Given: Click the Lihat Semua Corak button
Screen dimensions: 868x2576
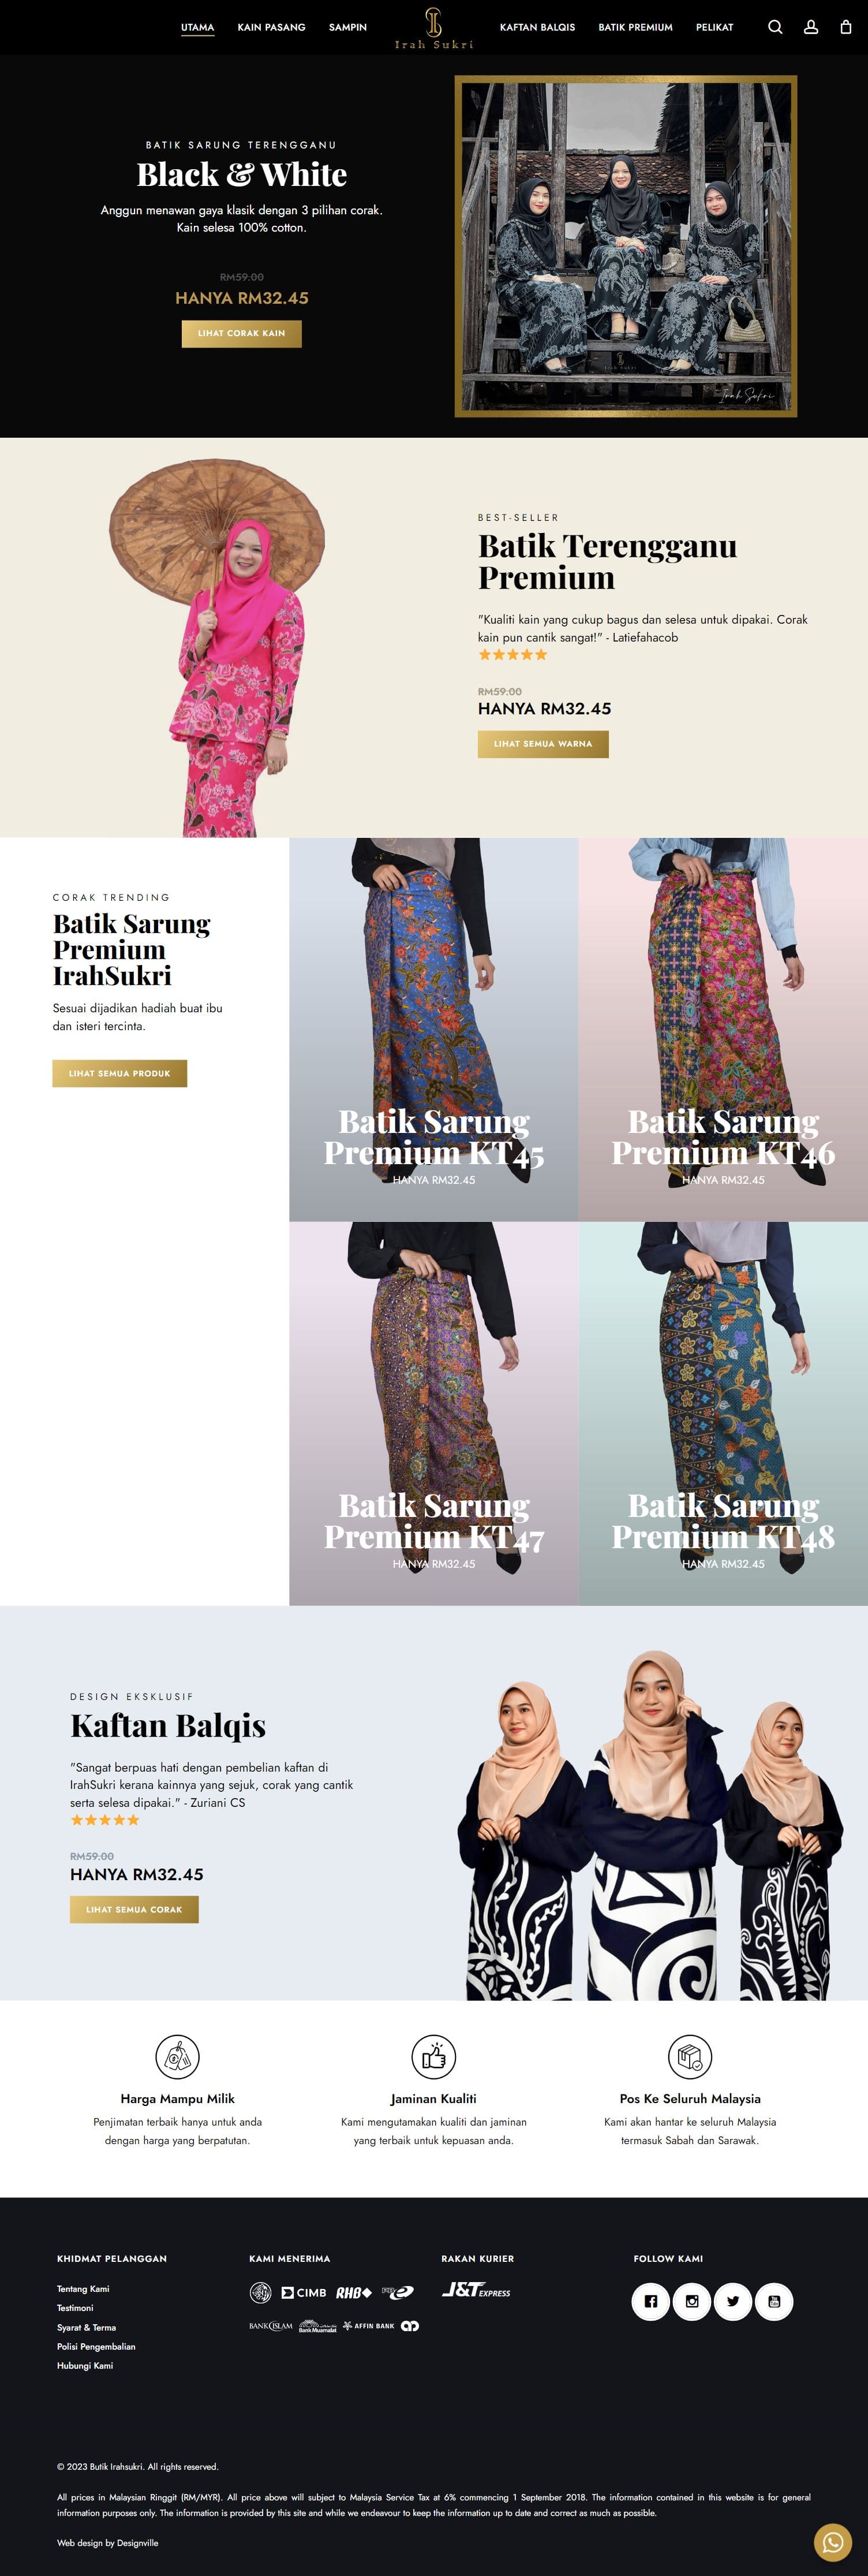Looking at the screenshot, I should click(134, 1909).
